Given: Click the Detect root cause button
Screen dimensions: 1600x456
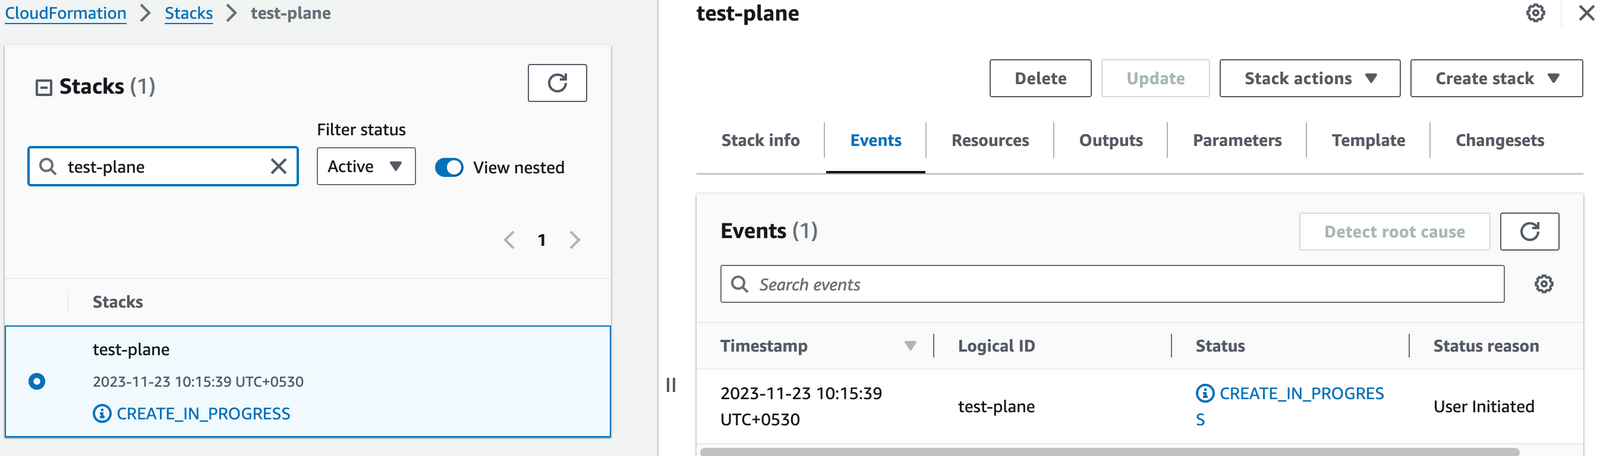Looking at the screenshot, I should point(1394,232).
